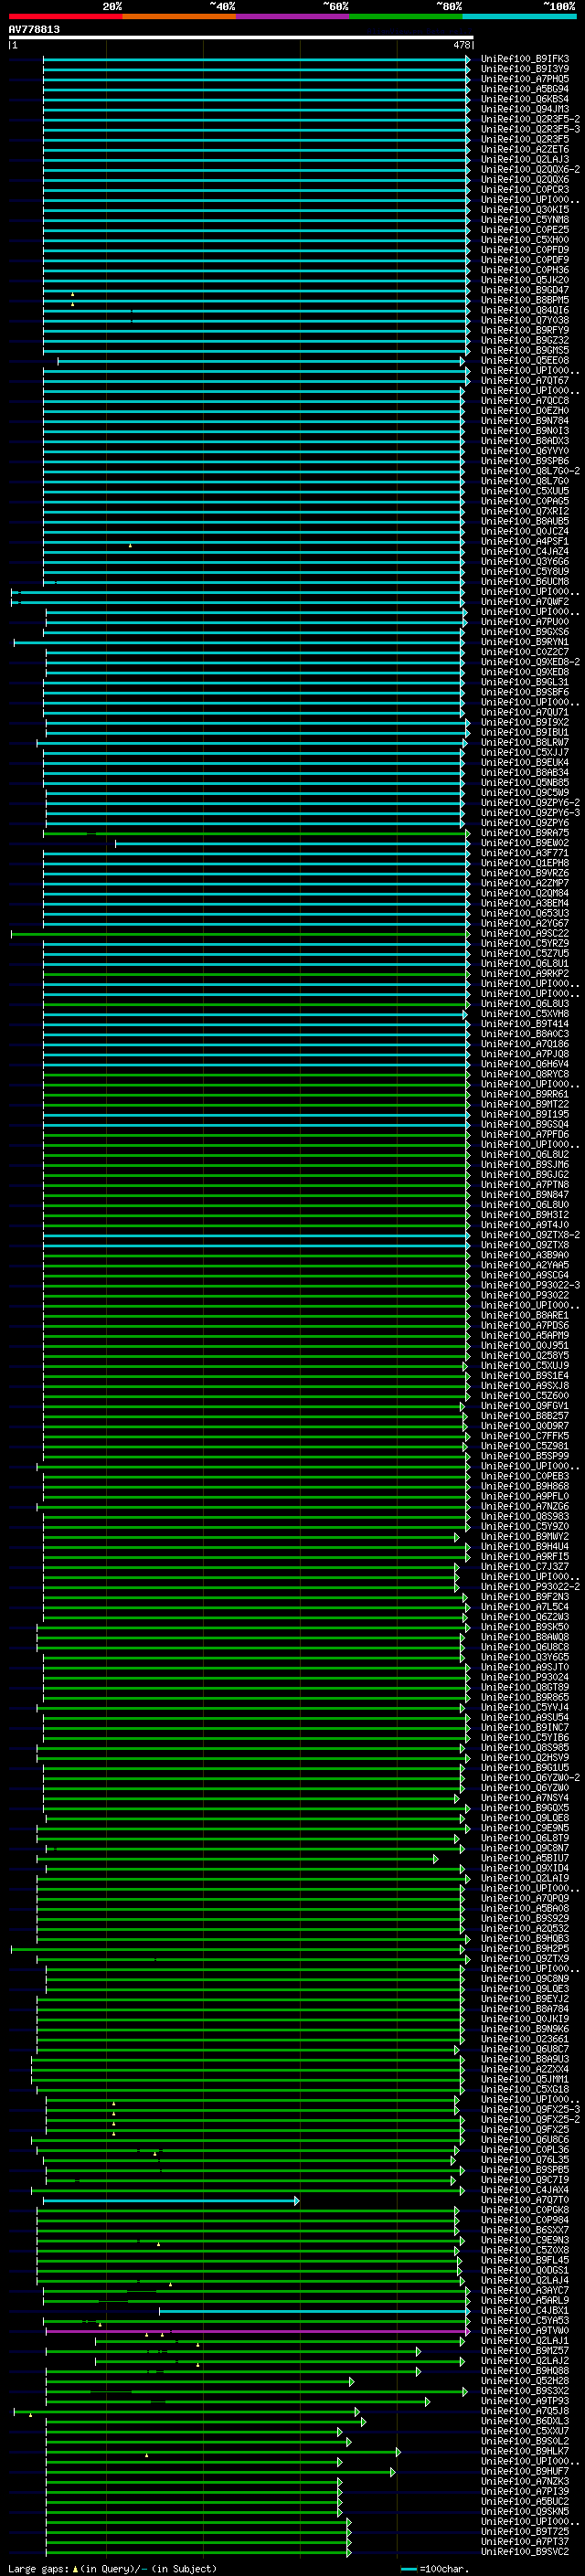Image resolution: width=585 pixels, height=2576 pixels.
Task: Select hit label UniRef100_Q9ZPY6-3
Action: [530, 813]
